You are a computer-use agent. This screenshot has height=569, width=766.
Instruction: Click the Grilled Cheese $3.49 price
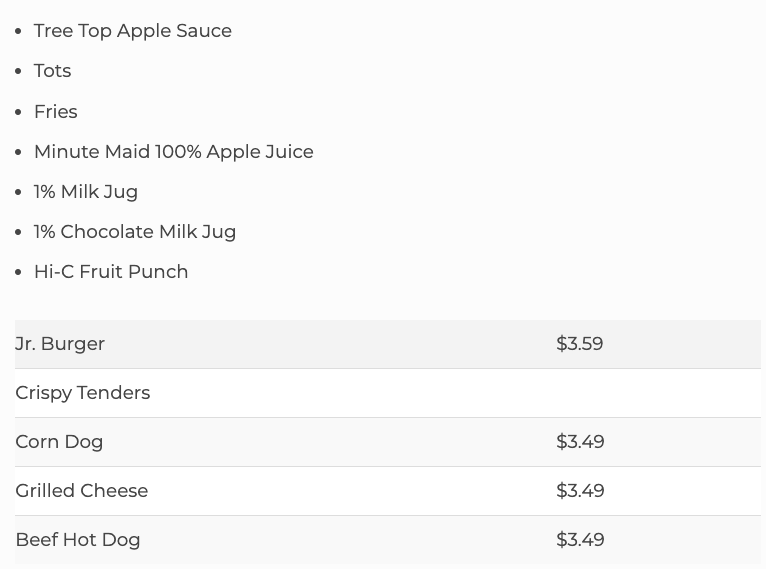580,491
